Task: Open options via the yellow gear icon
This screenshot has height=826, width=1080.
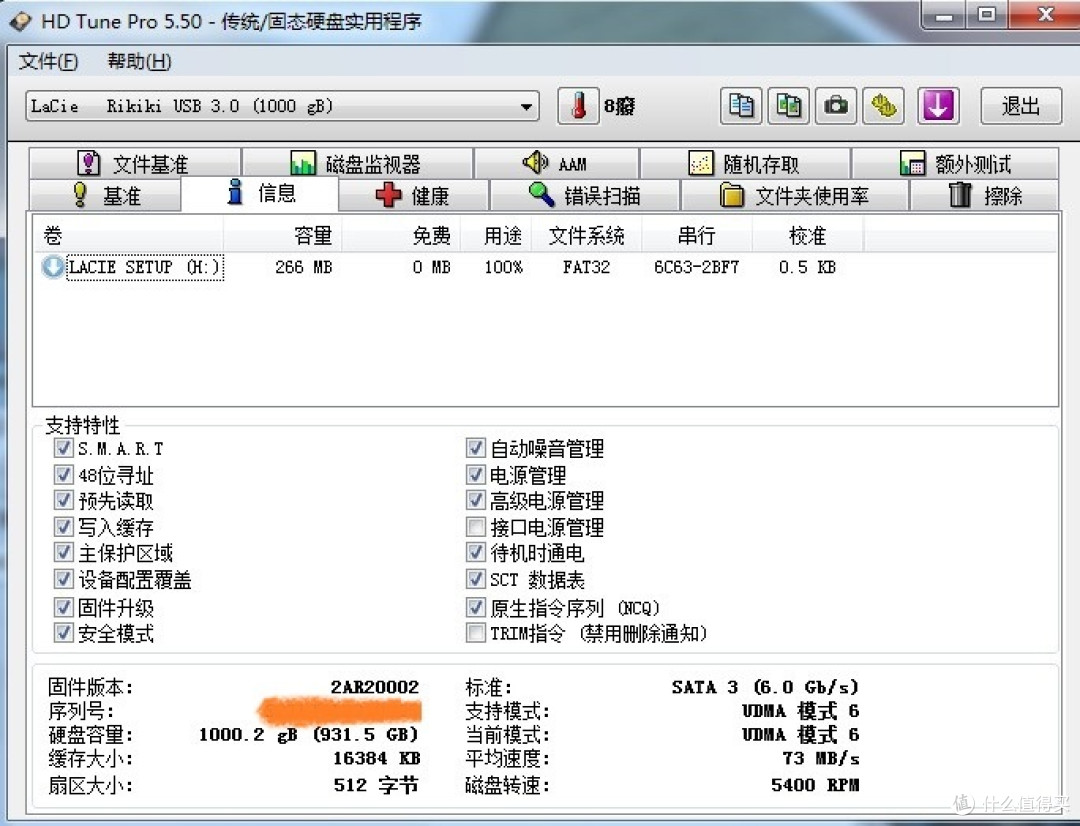Action: click(884, 106)
